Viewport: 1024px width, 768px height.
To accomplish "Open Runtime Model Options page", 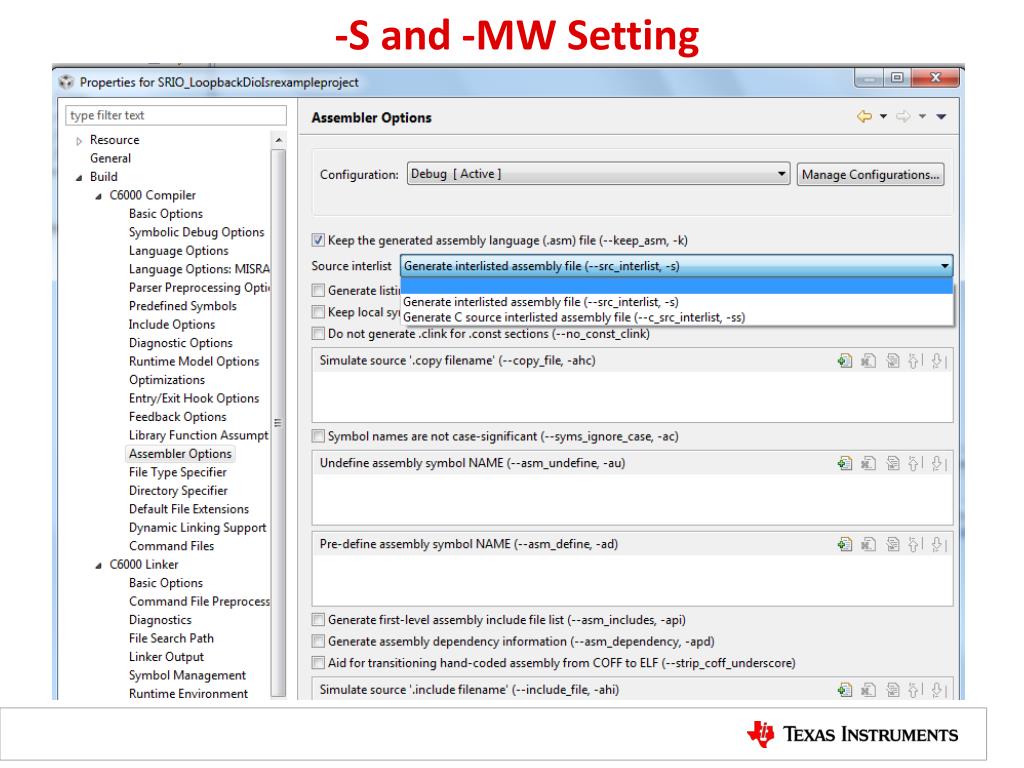I will (x=194, y=361).
